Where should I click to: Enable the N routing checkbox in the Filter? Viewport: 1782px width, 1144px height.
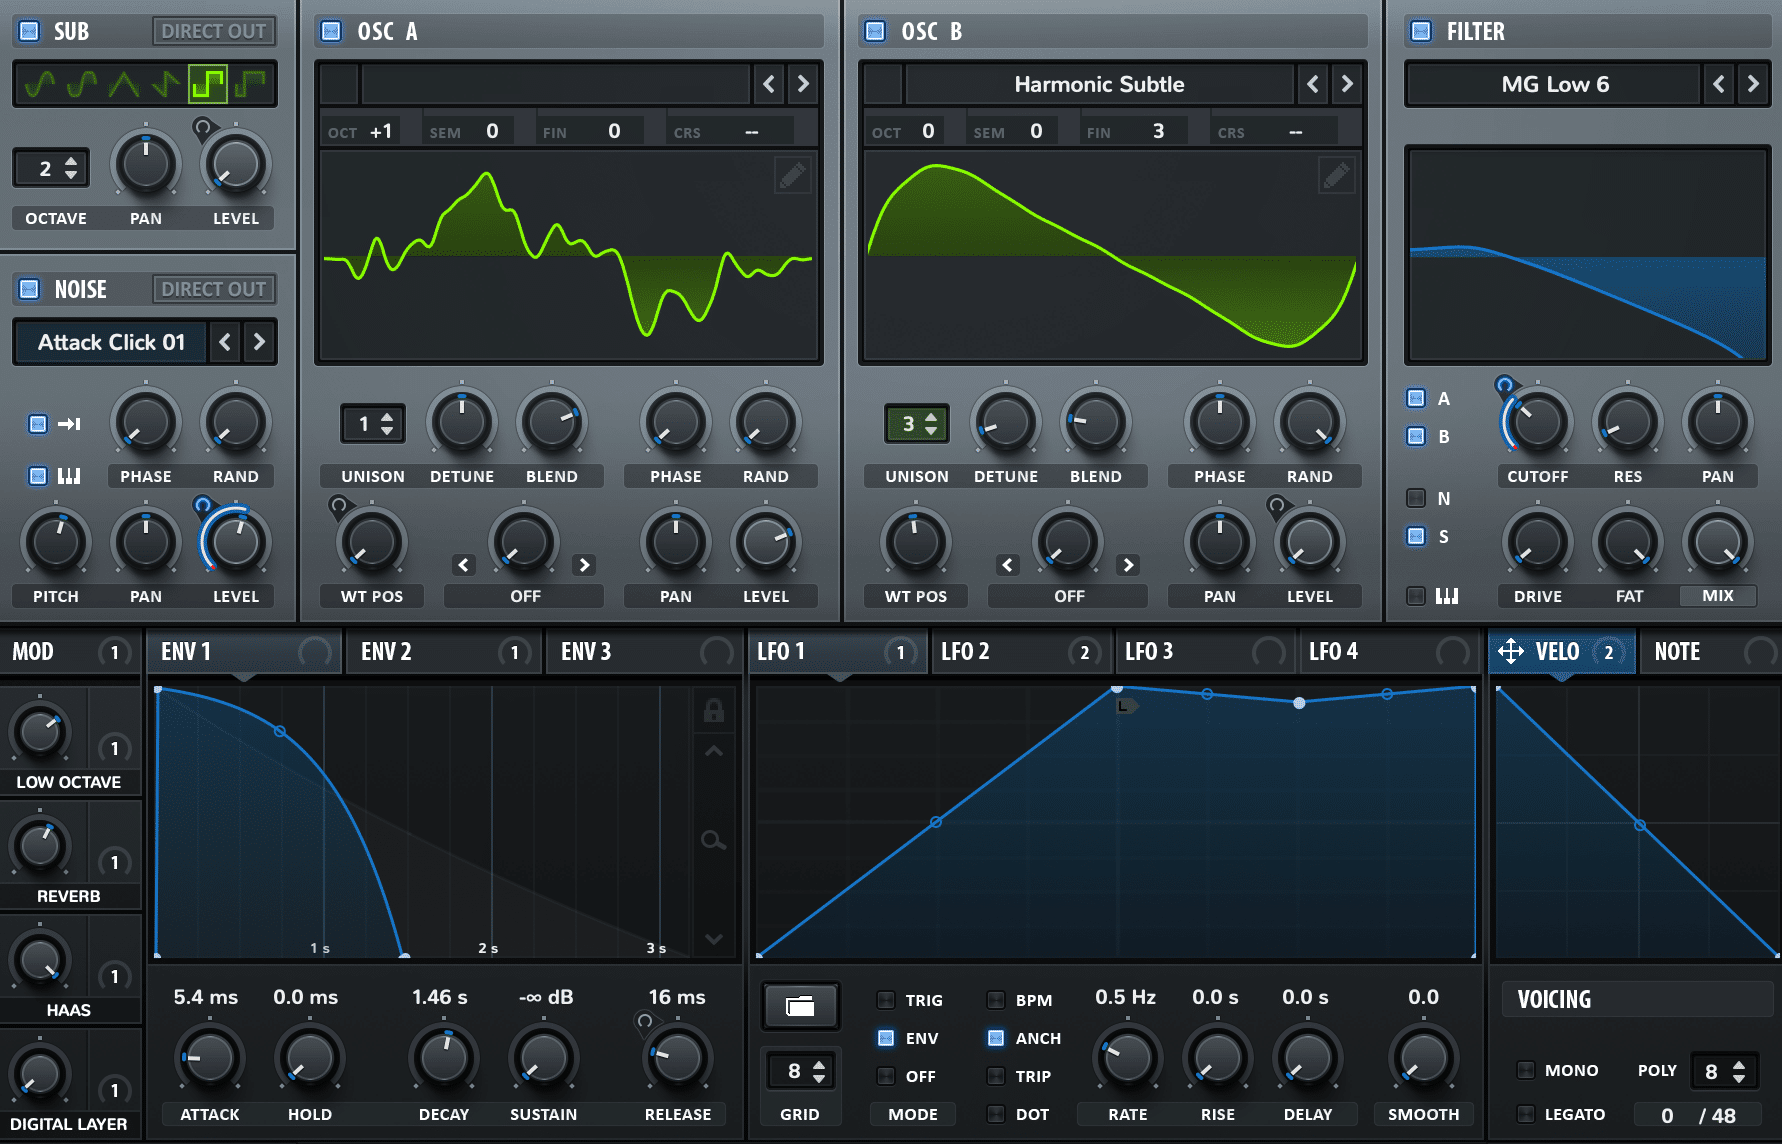coord(1415,497)
